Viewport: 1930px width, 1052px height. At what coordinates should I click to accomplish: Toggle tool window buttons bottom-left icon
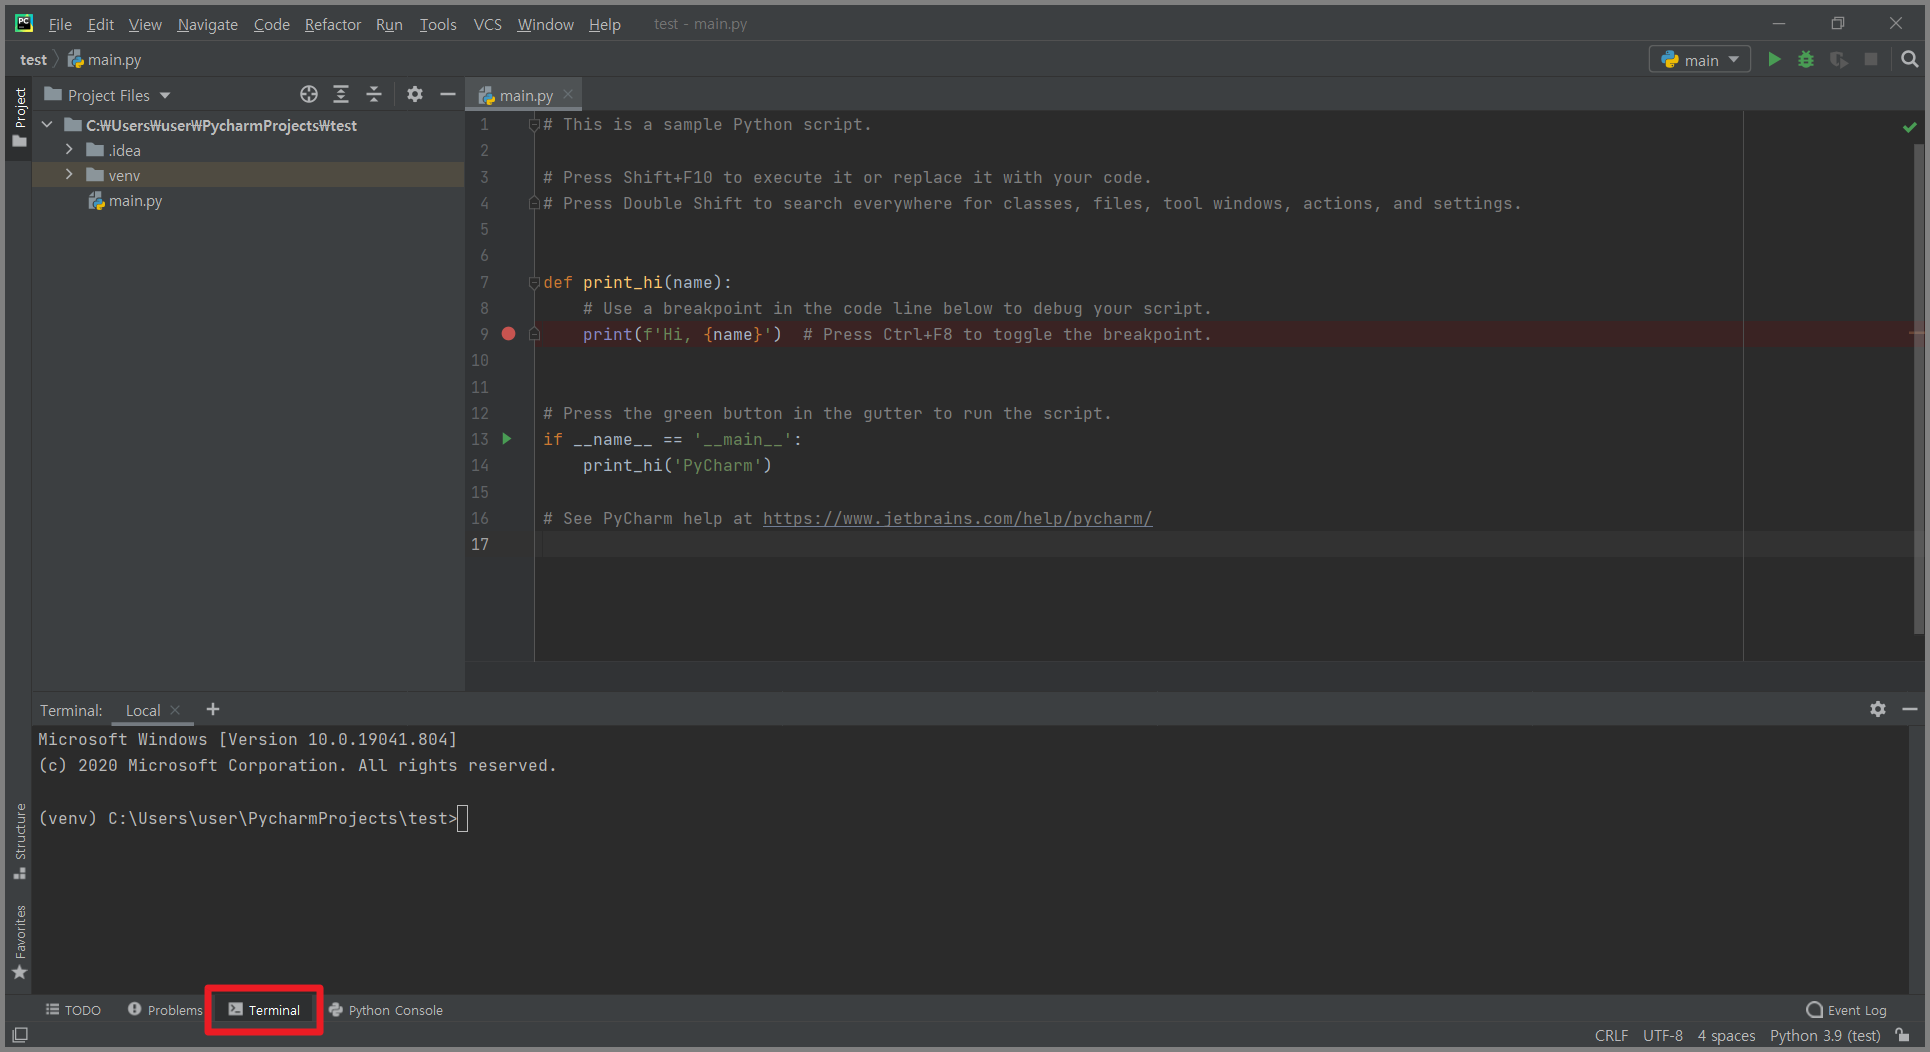point(20,1035)
